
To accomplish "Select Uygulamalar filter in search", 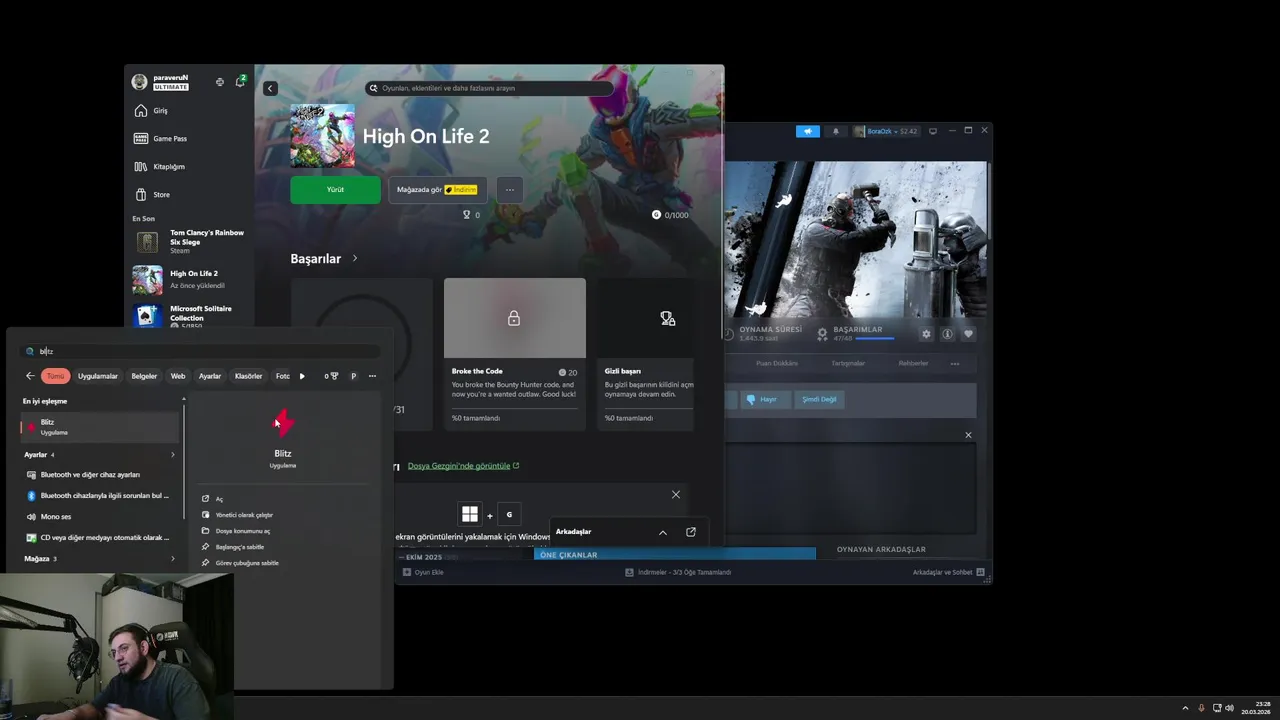I will click(98, 376).
